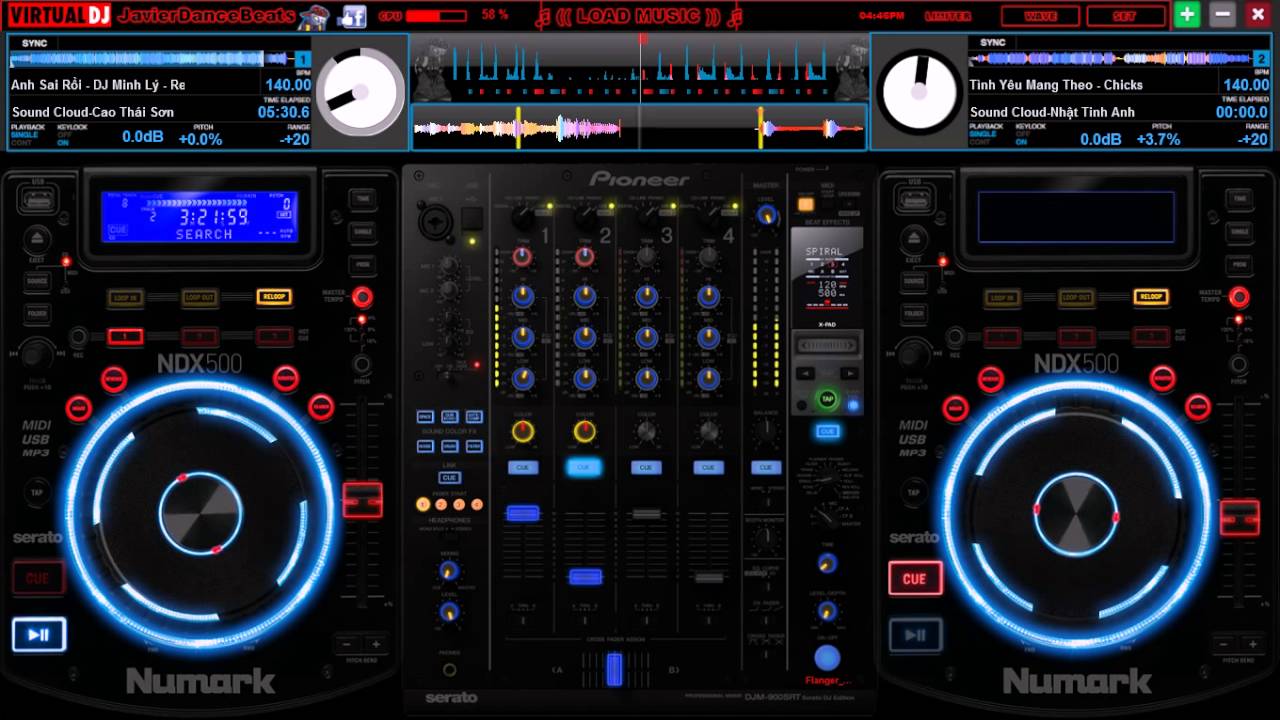Screen dimensions: 1280x720
Task: Click LOOP OUT on the left deck
Action: tap(200, 298)
